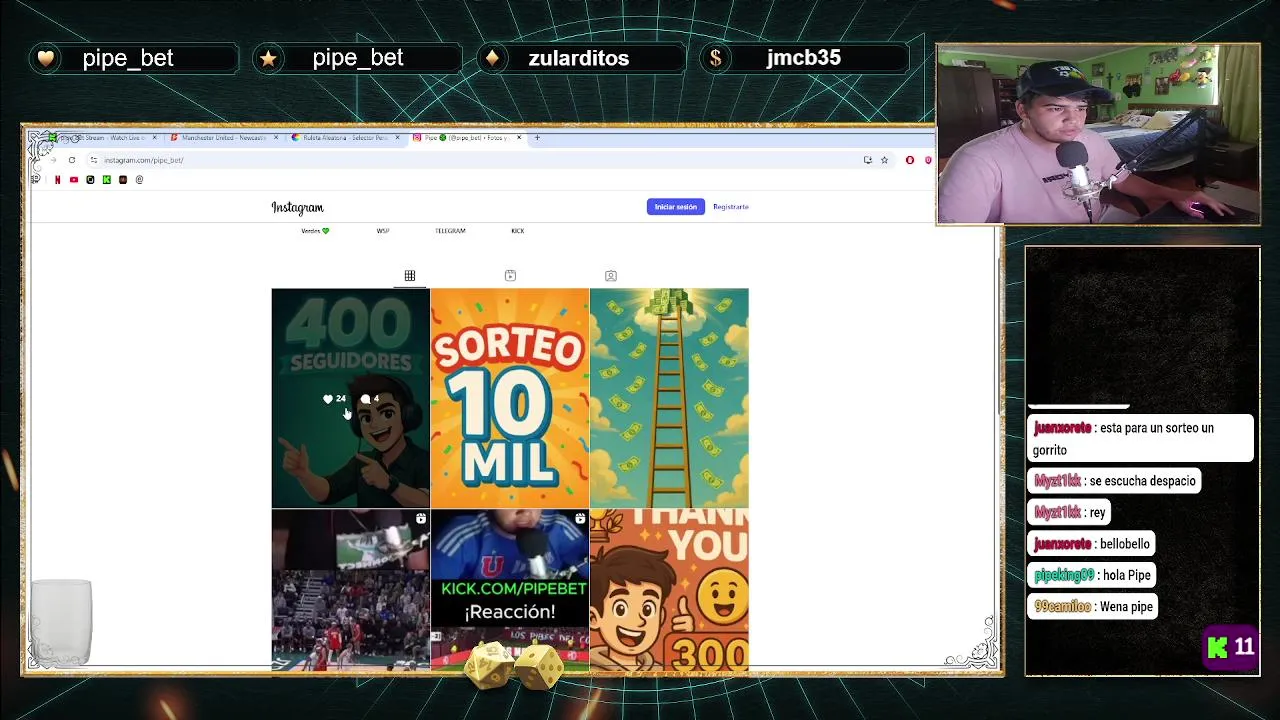The height and width of the screenshot is (720, 1280).
Task: Bookmark this page with the star
Action: pyautogui.click(x=884, y=160)
